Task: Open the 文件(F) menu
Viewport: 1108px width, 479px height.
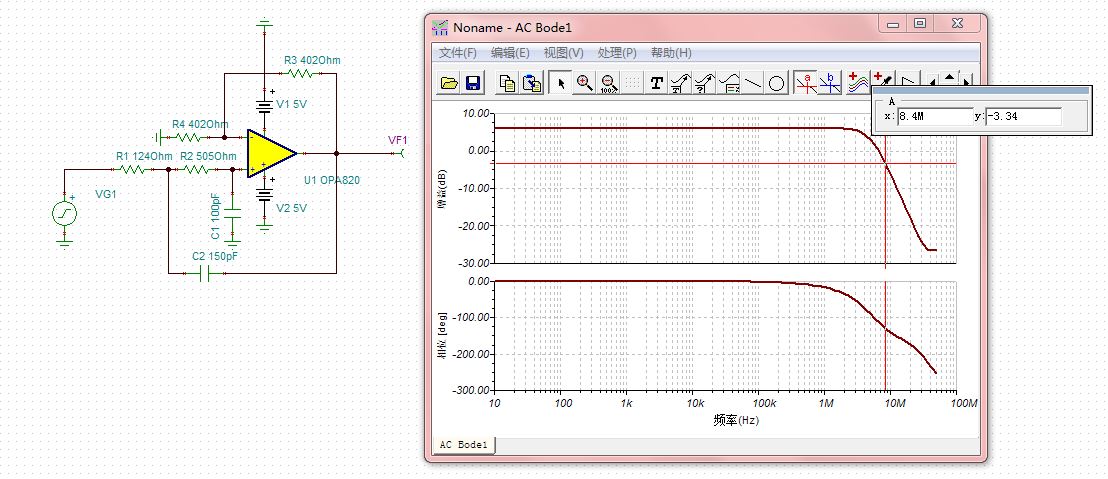Action: tap(457, 53)
